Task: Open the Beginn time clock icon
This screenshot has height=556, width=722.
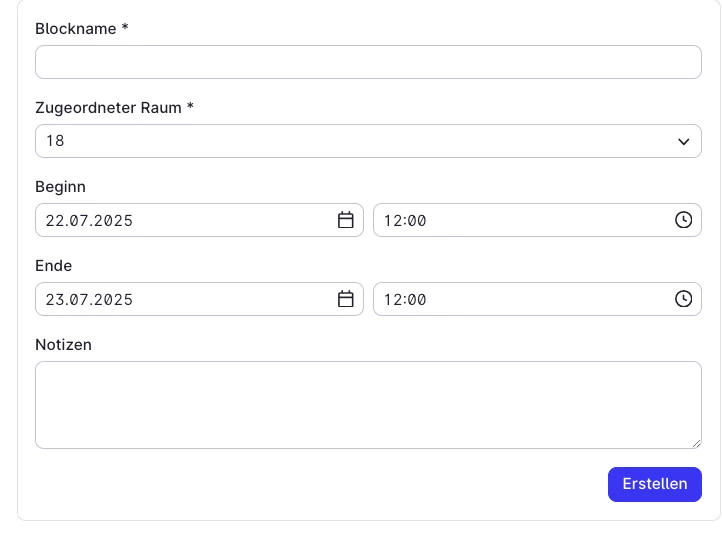Action: tap(684, 220)
